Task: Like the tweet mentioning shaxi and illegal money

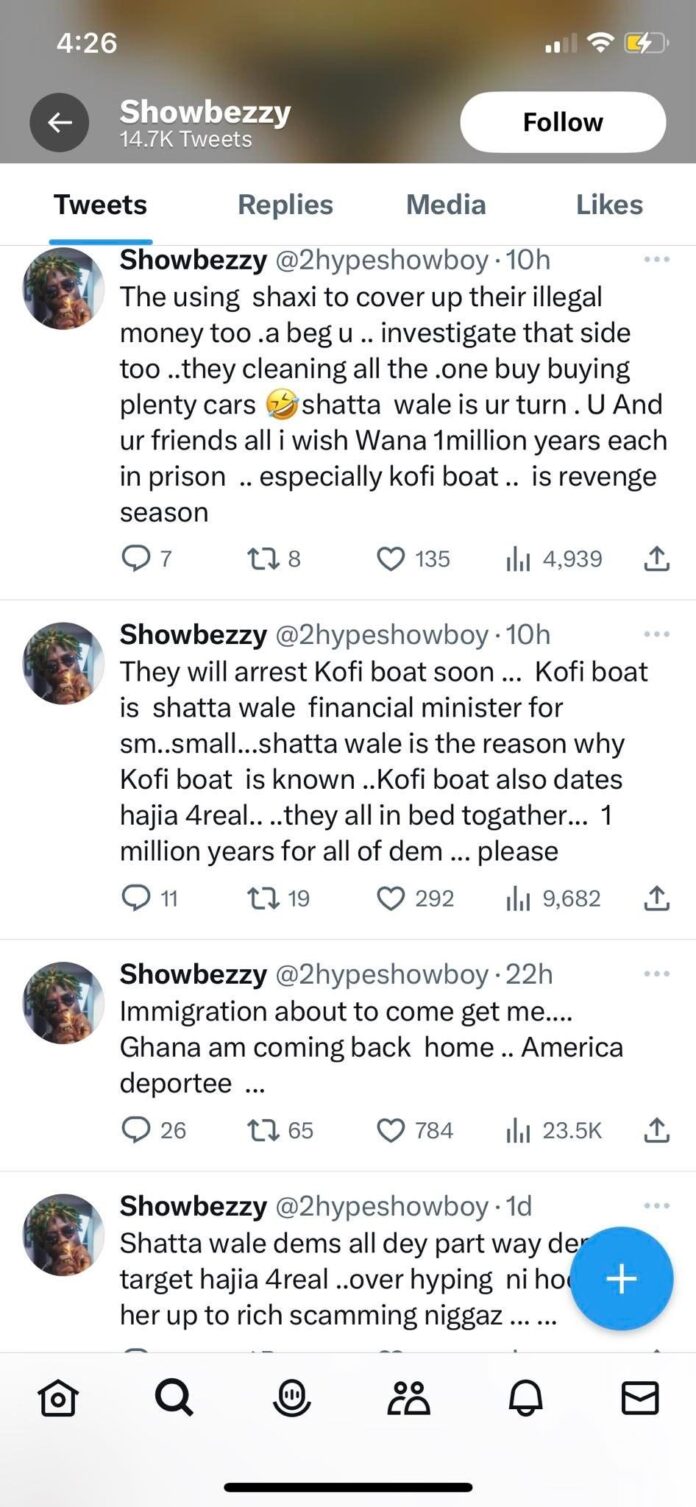Action: click(390, 559)
